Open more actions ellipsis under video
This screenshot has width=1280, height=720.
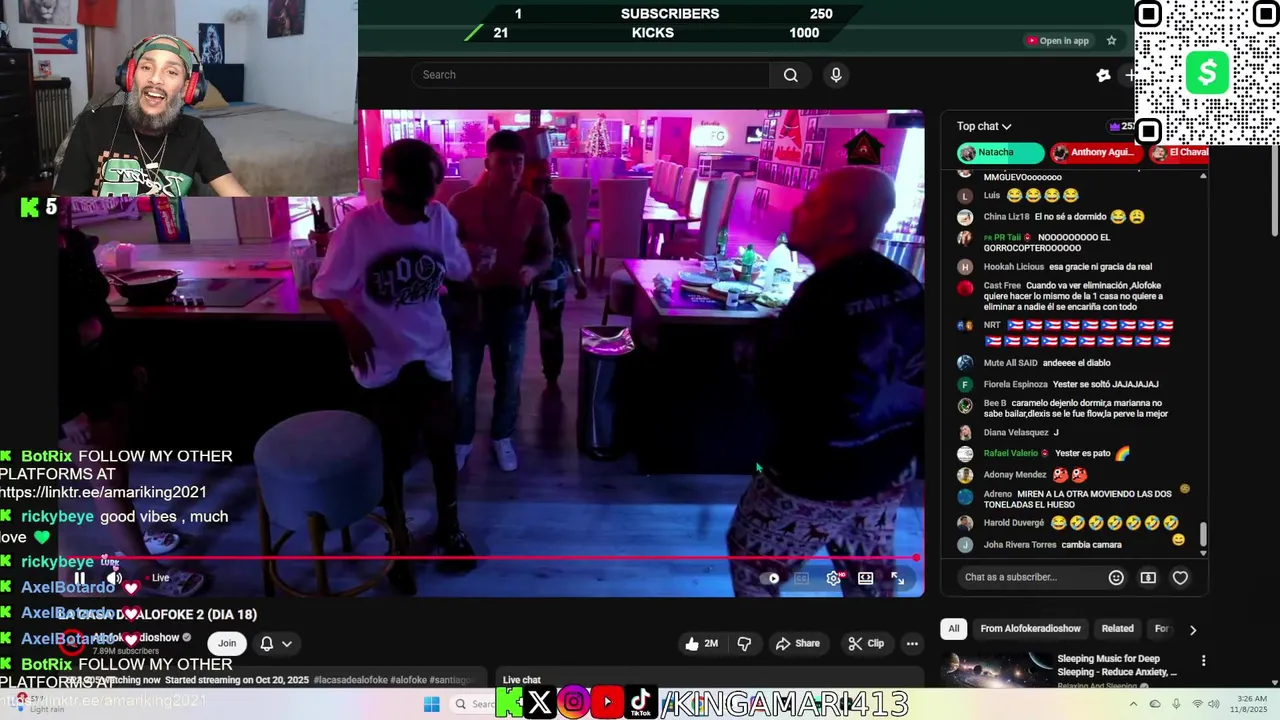912,644
